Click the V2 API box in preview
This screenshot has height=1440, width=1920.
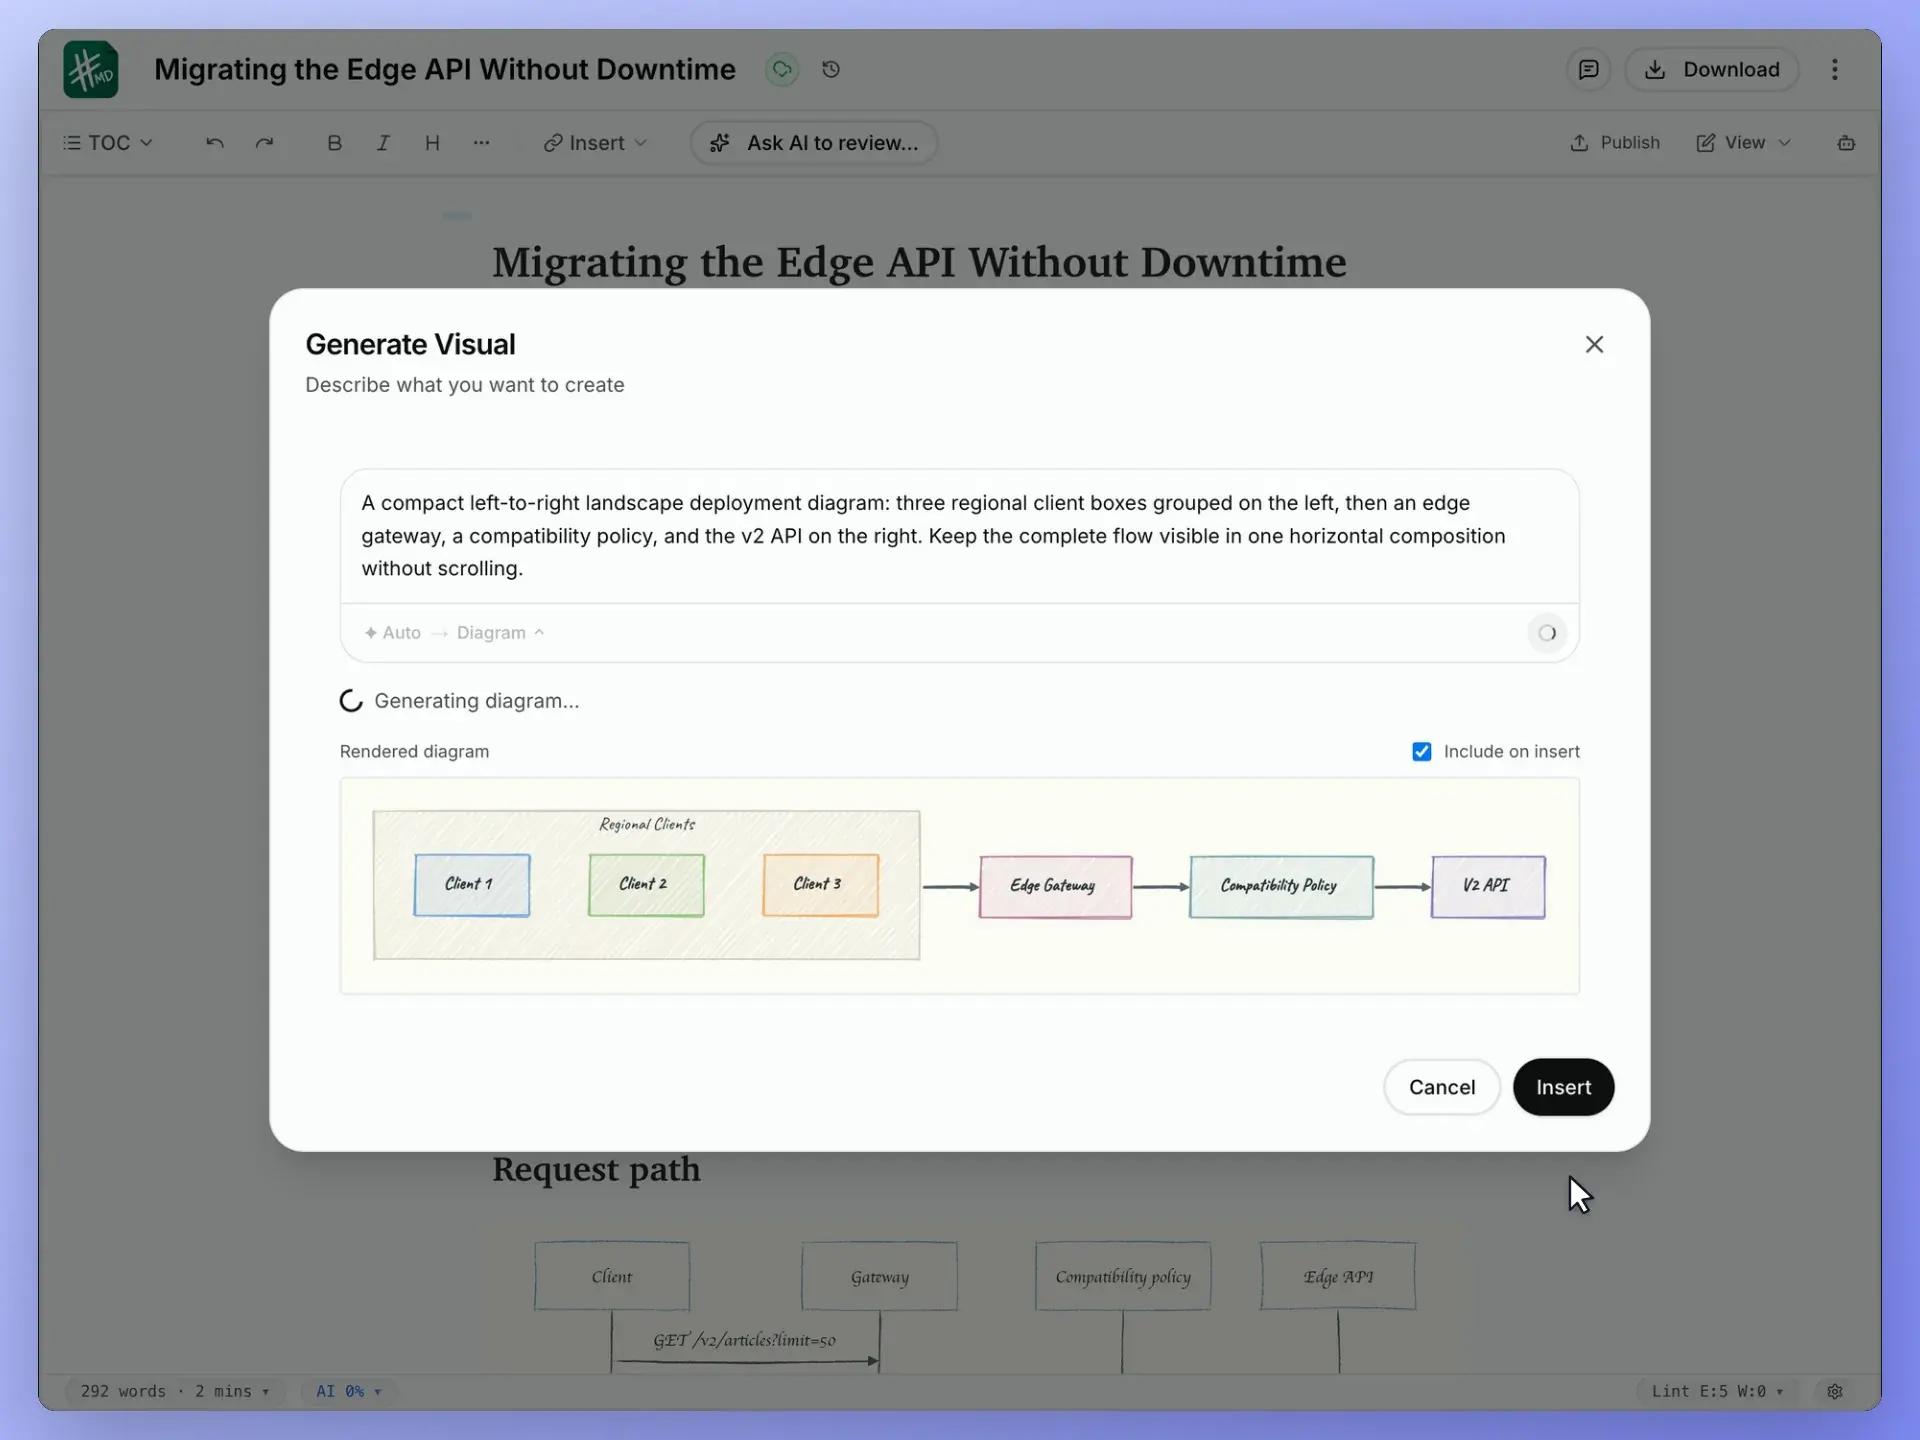[1488, 886]
